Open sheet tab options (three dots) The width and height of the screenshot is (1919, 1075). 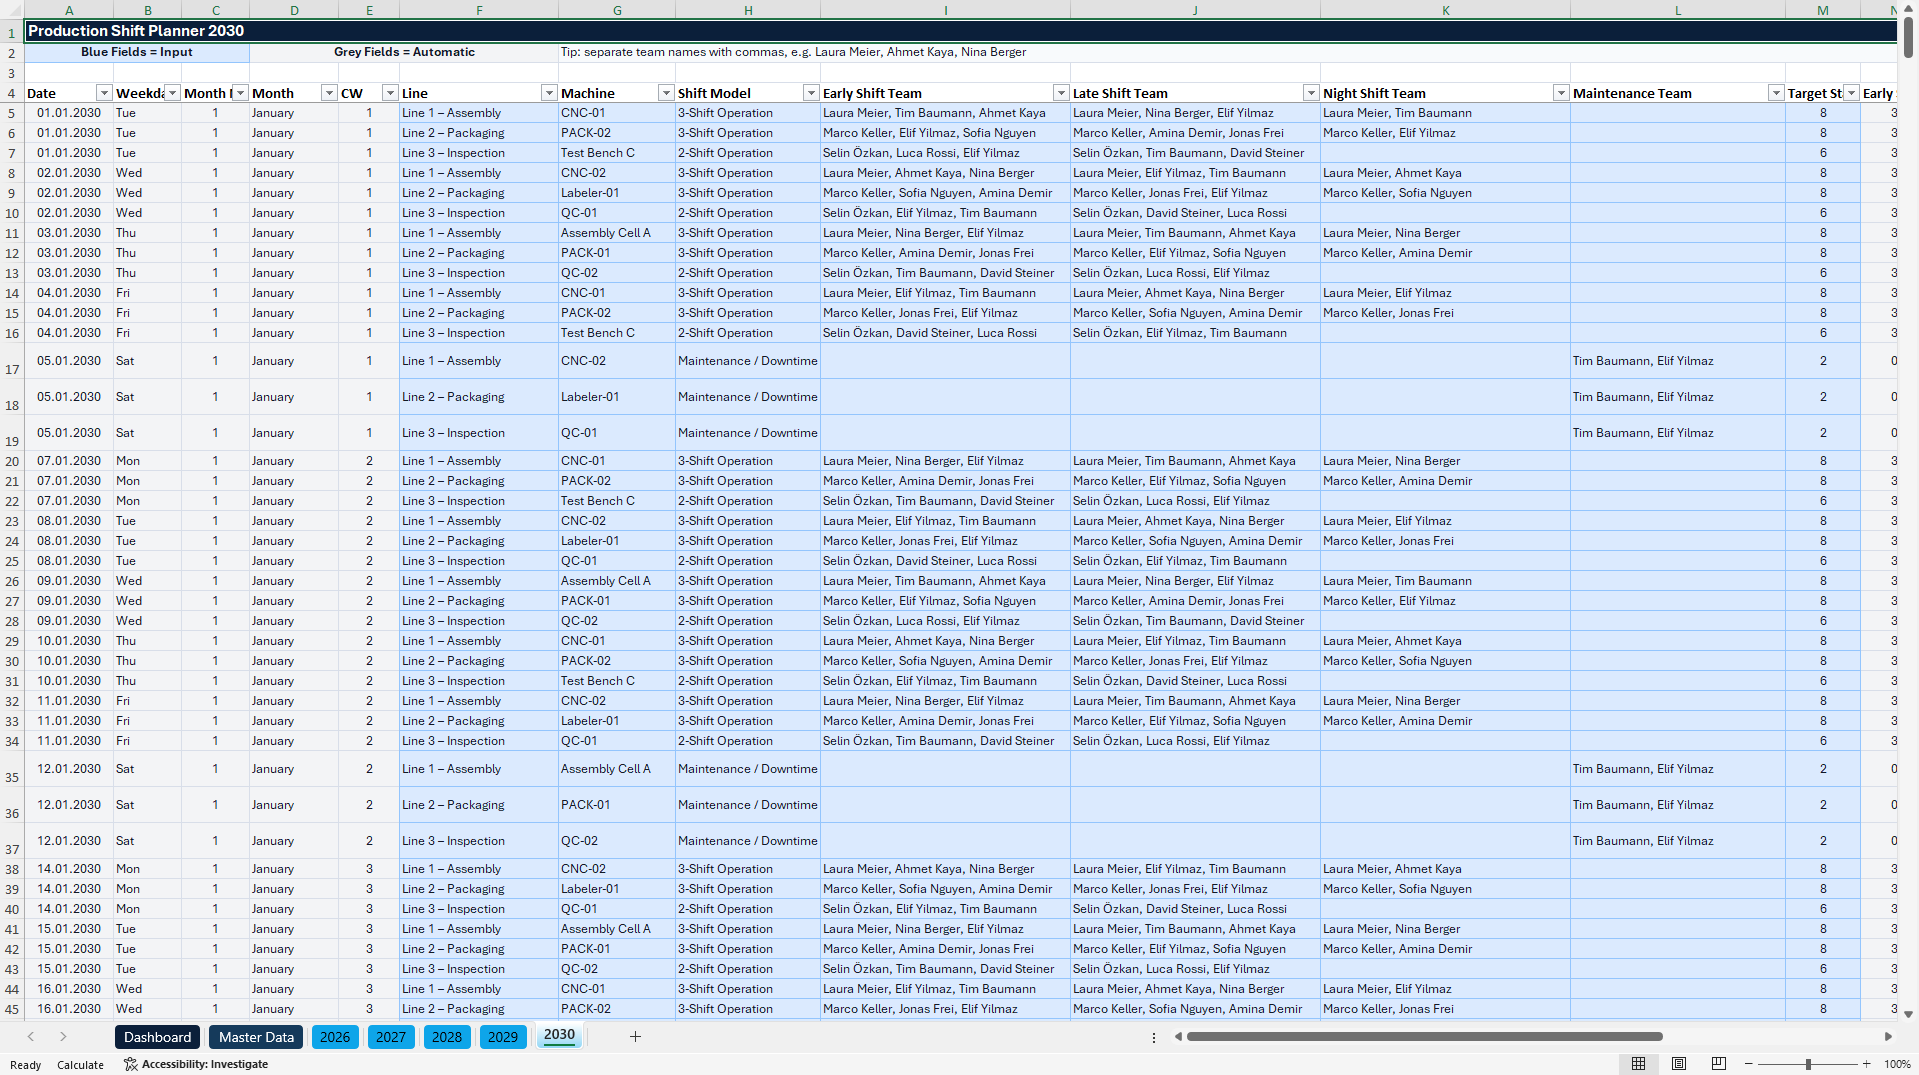point(1154,1038)
